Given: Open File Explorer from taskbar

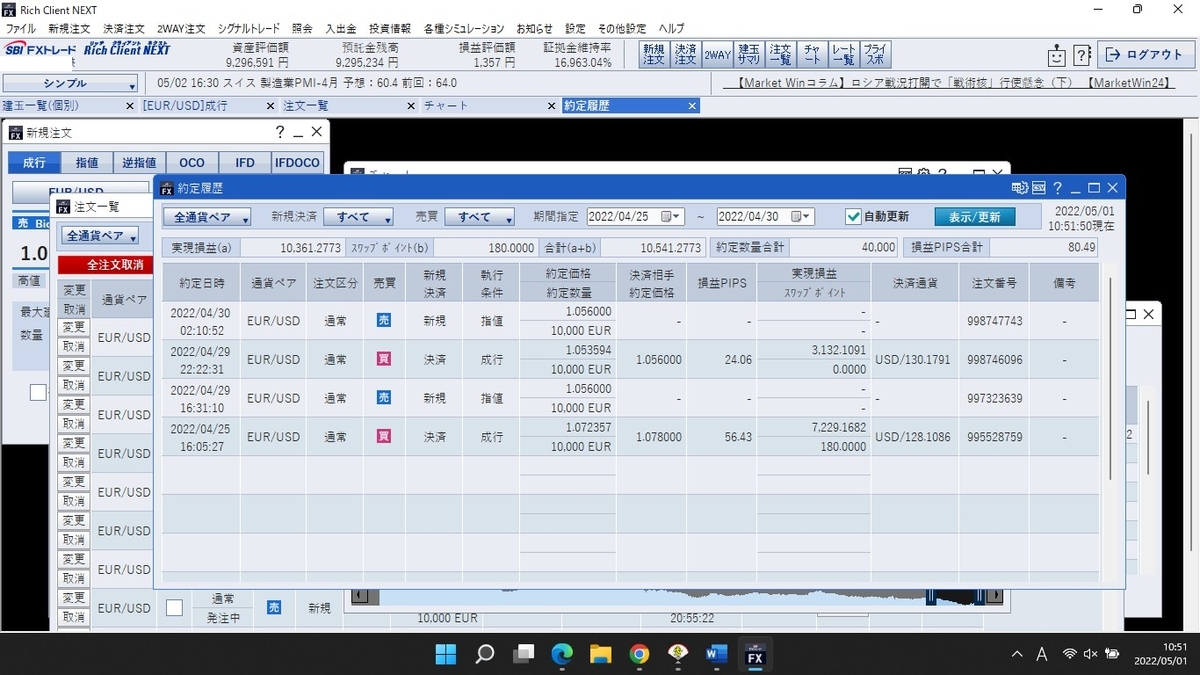Looking at the screenshot, I should point(601,655).
